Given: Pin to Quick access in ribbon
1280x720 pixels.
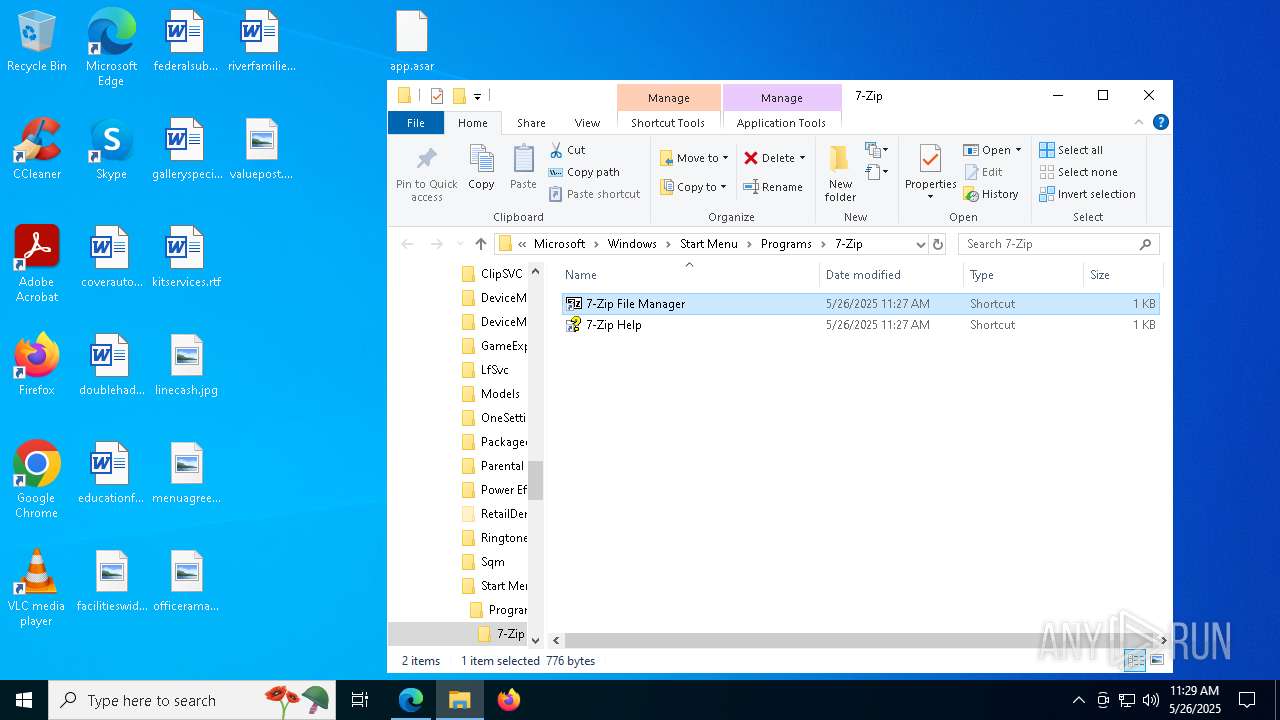Looking at the screenshot, I should 426,174.
